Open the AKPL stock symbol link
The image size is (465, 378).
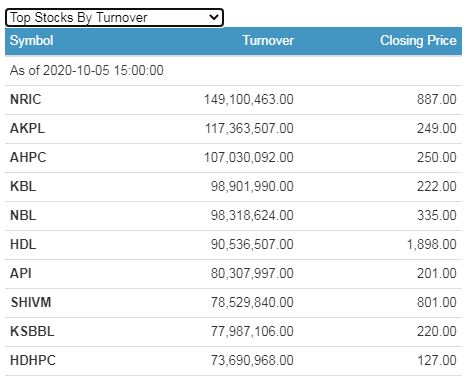(27, 128)
